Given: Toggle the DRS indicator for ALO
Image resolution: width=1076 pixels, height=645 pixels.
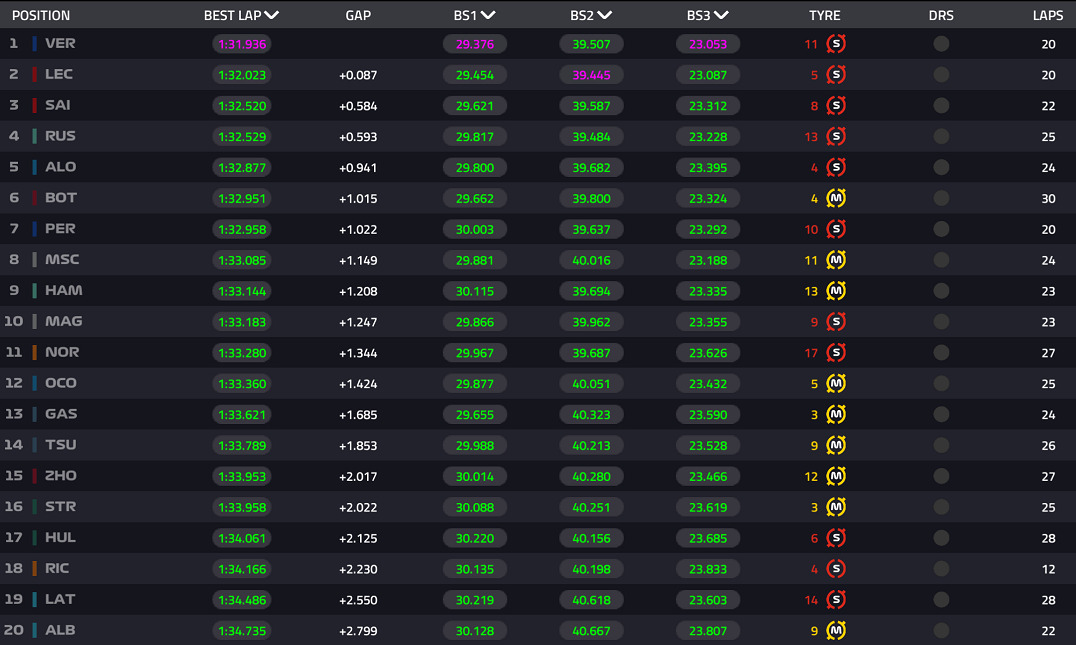Looking at the screenshot, I should [x=942, y=167].
